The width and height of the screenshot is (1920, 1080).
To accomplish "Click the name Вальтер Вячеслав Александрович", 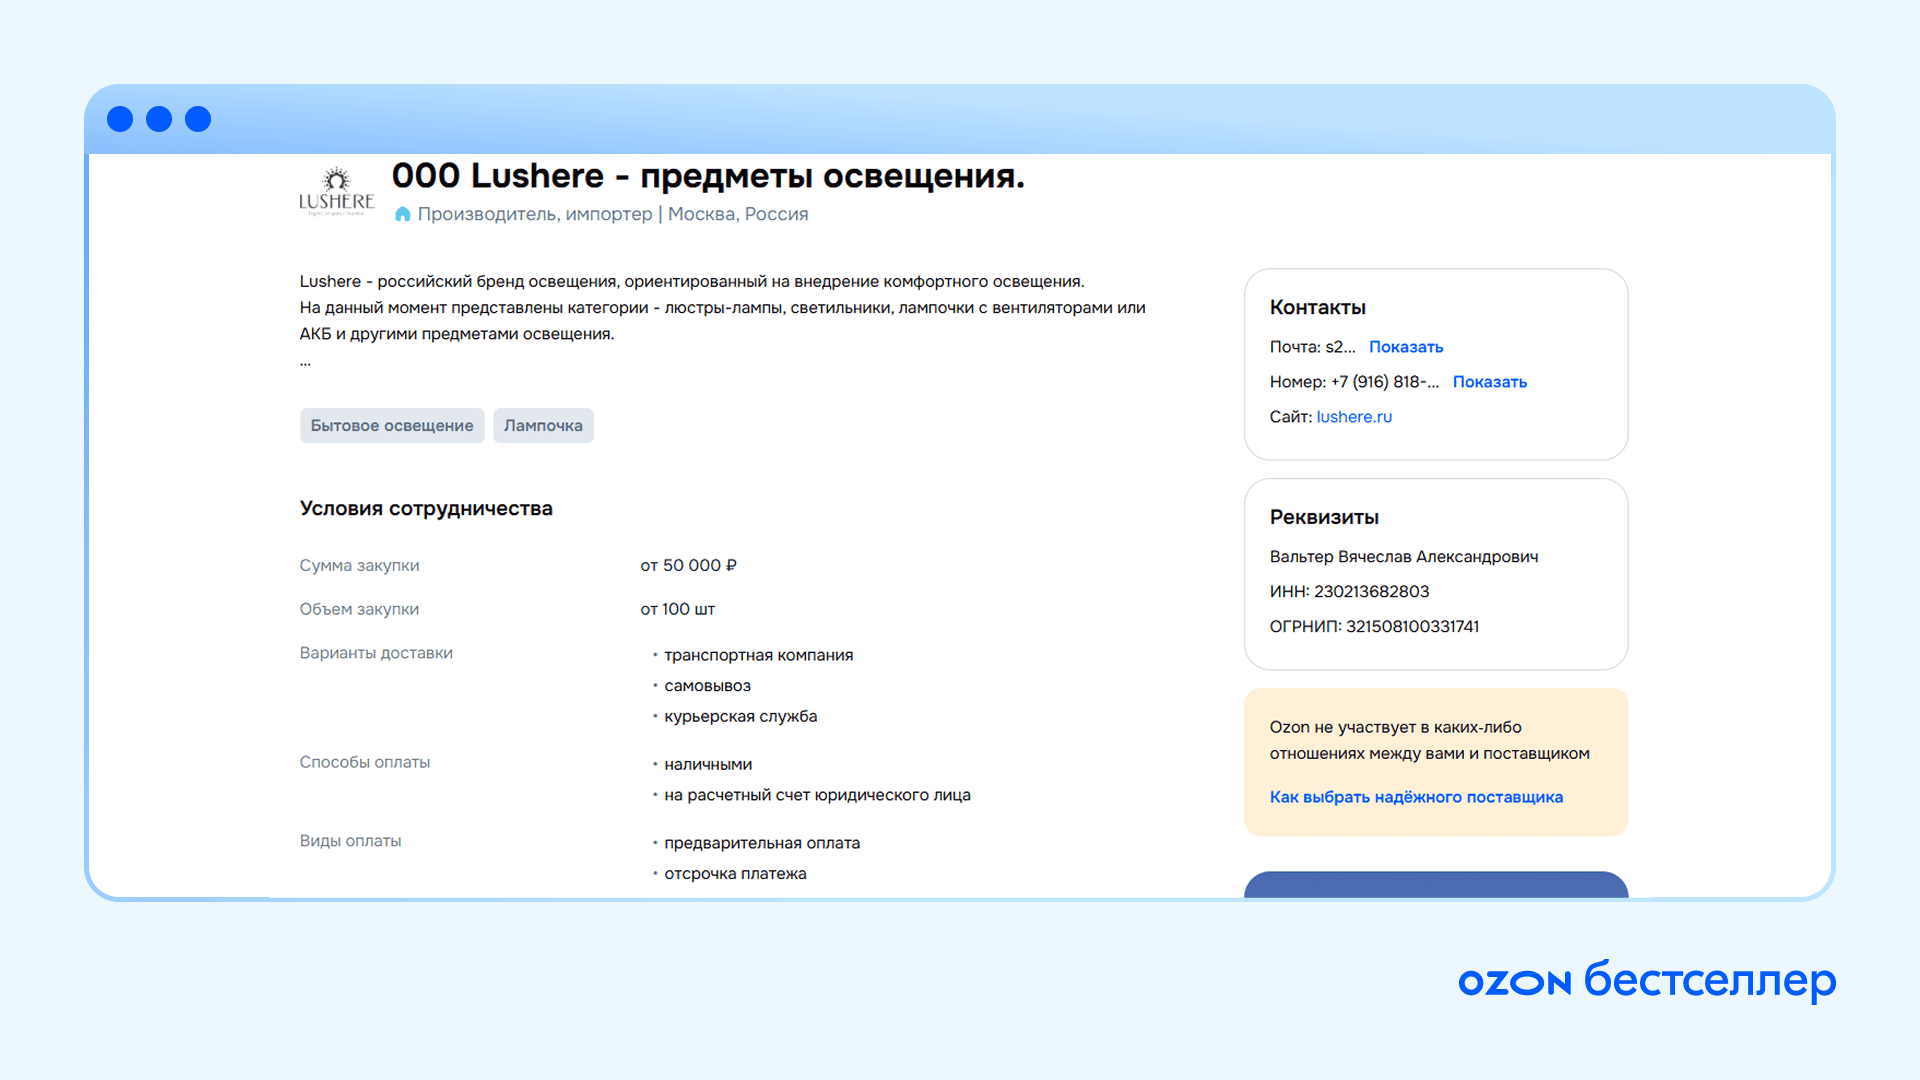I will pos(1404,557).
